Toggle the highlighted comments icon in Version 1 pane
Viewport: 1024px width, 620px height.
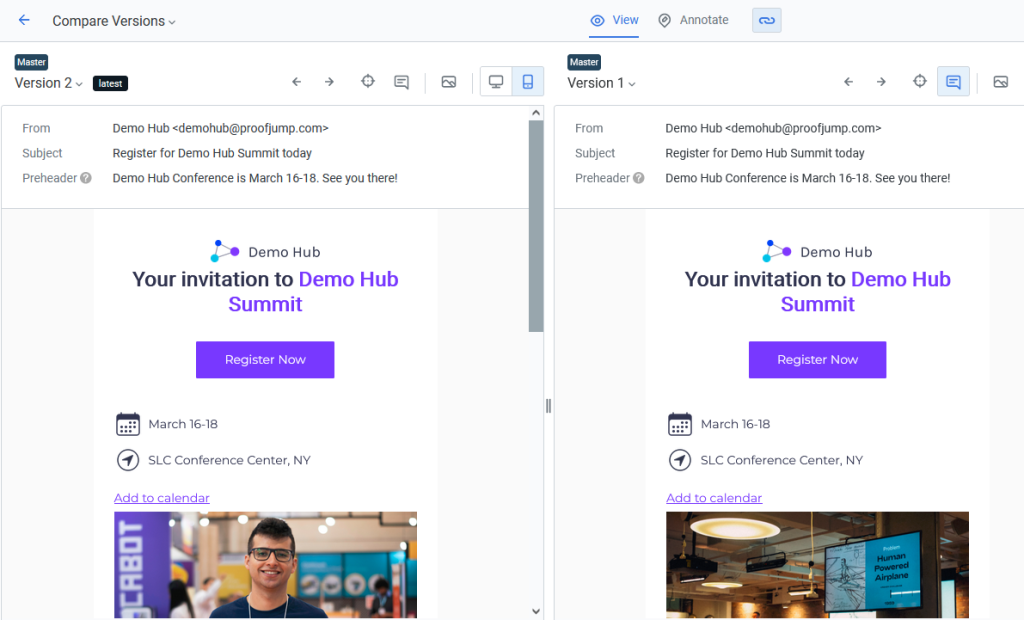pos(953,82)
